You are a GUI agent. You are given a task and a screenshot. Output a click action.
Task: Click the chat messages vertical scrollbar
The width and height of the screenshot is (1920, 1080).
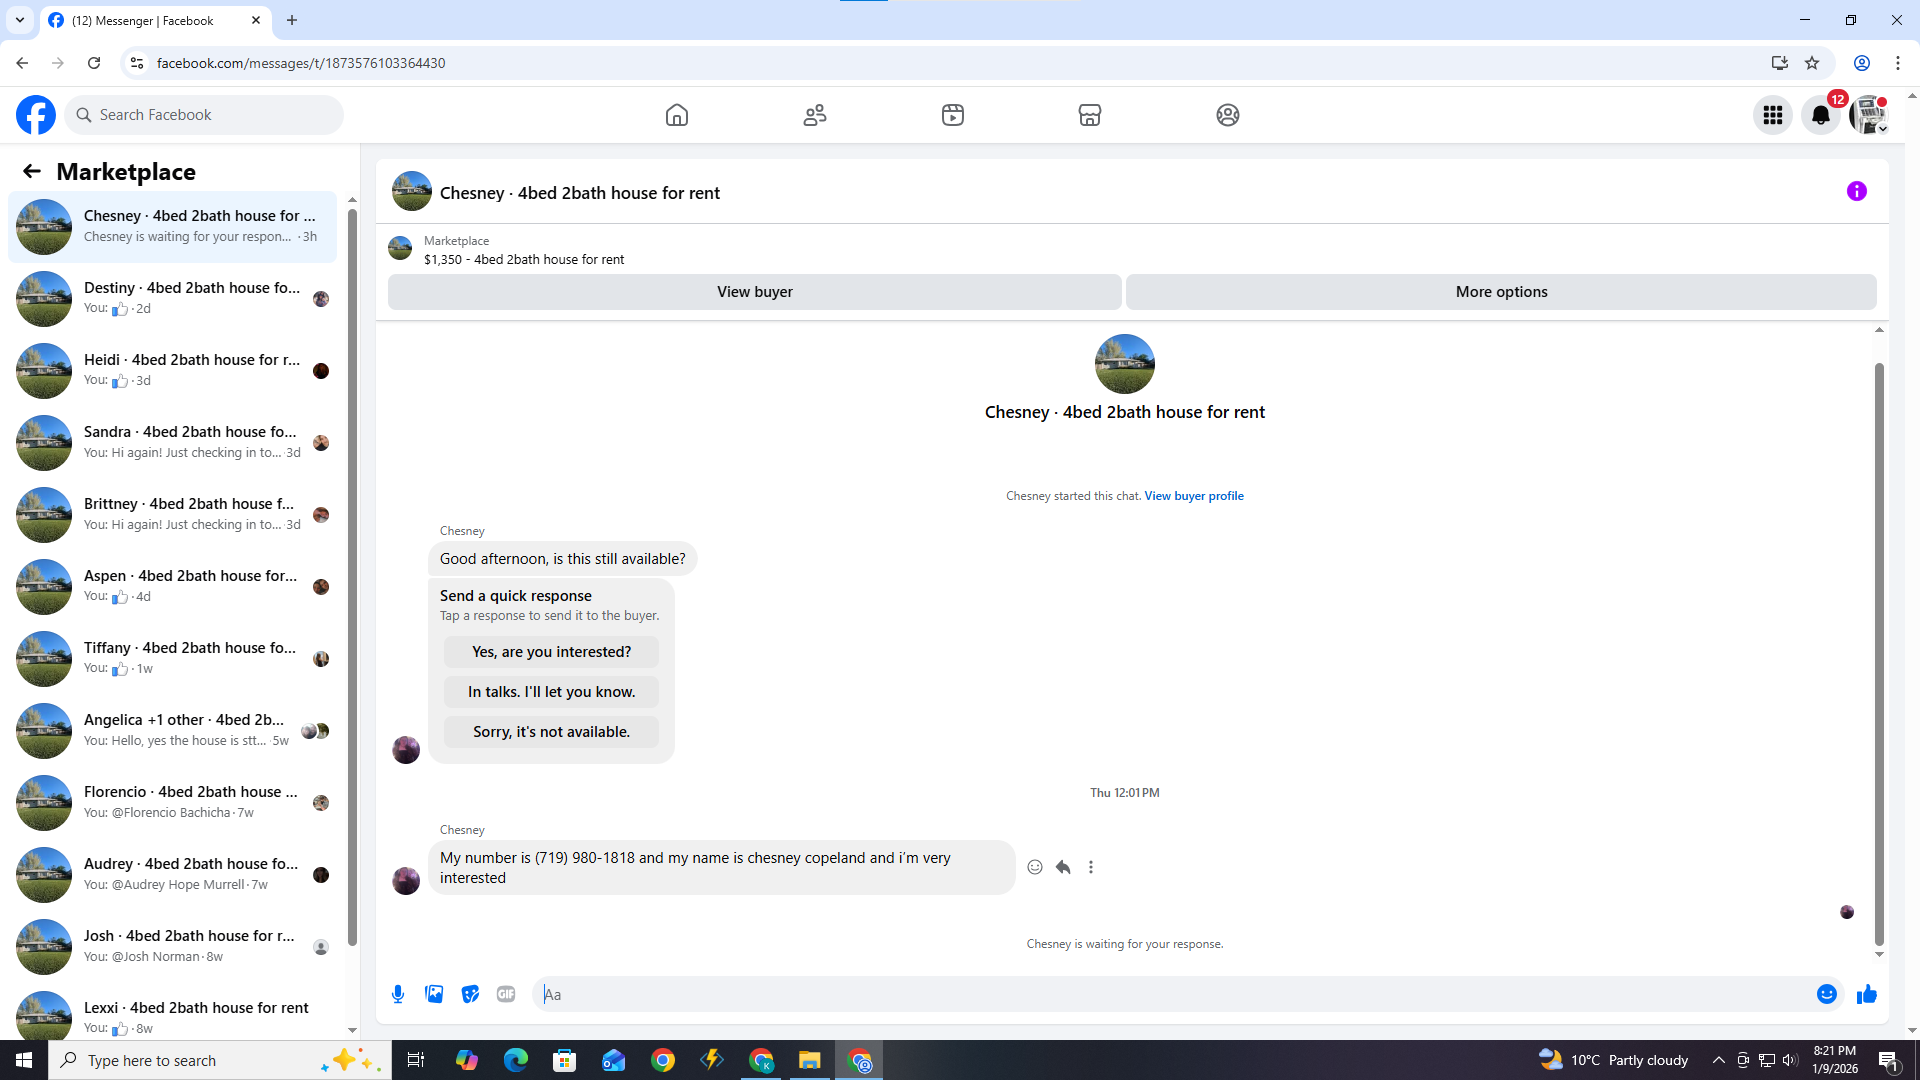[x=1879, y=650]
